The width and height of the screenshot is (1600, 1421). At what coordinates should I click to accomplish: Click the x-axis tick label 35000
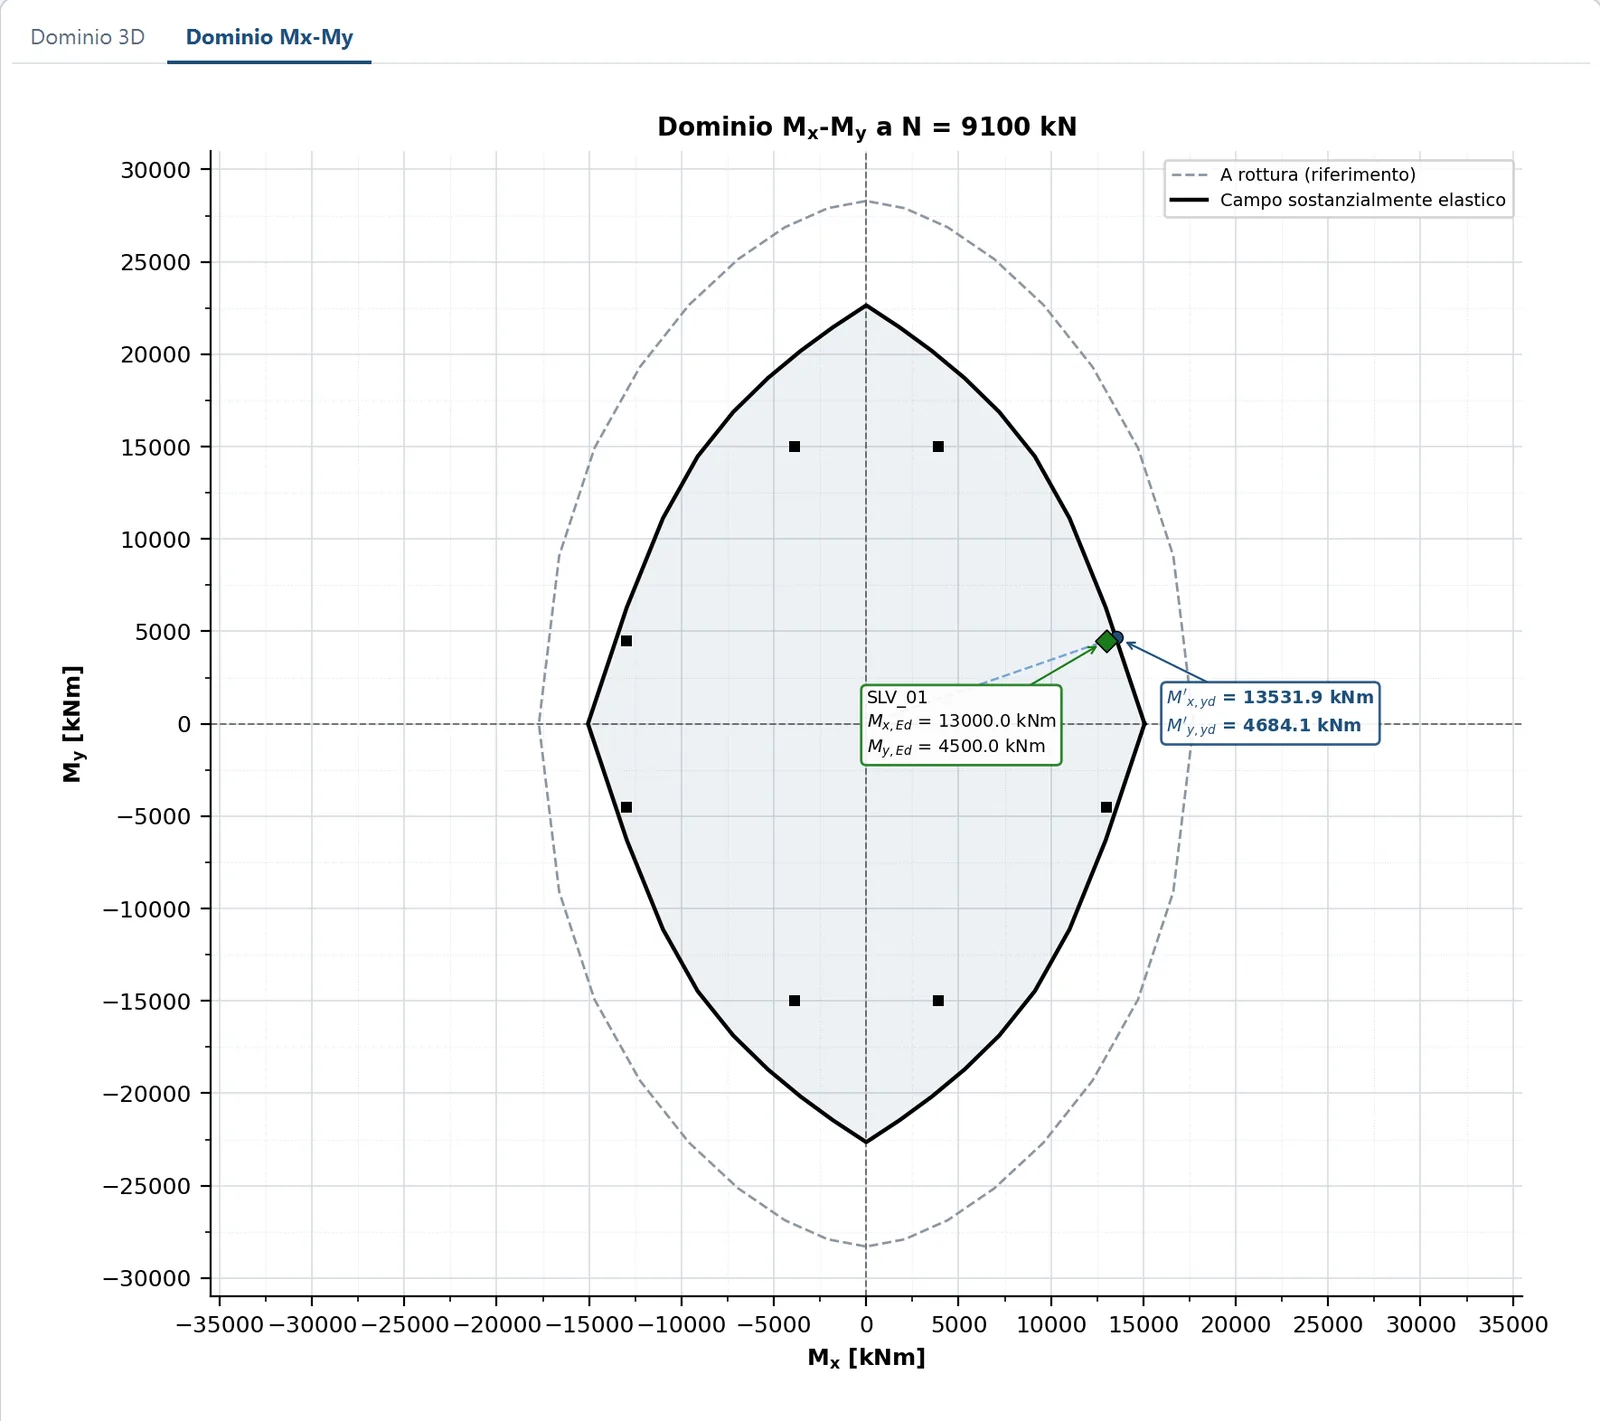(1513, 1325)
